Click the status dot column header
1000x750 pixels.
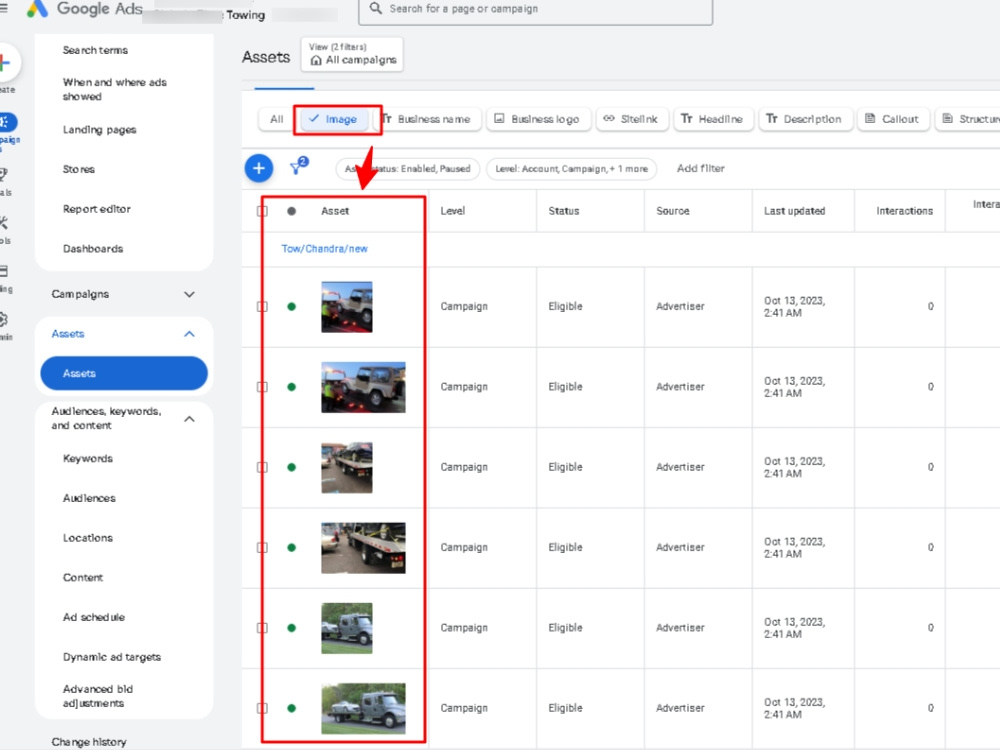coord(291,211)
